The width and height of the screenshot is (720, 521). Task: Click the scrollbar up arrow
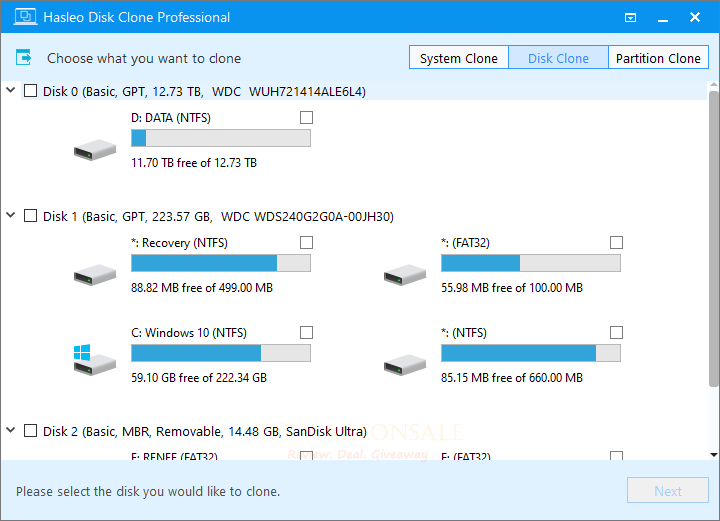click(713, 85)
